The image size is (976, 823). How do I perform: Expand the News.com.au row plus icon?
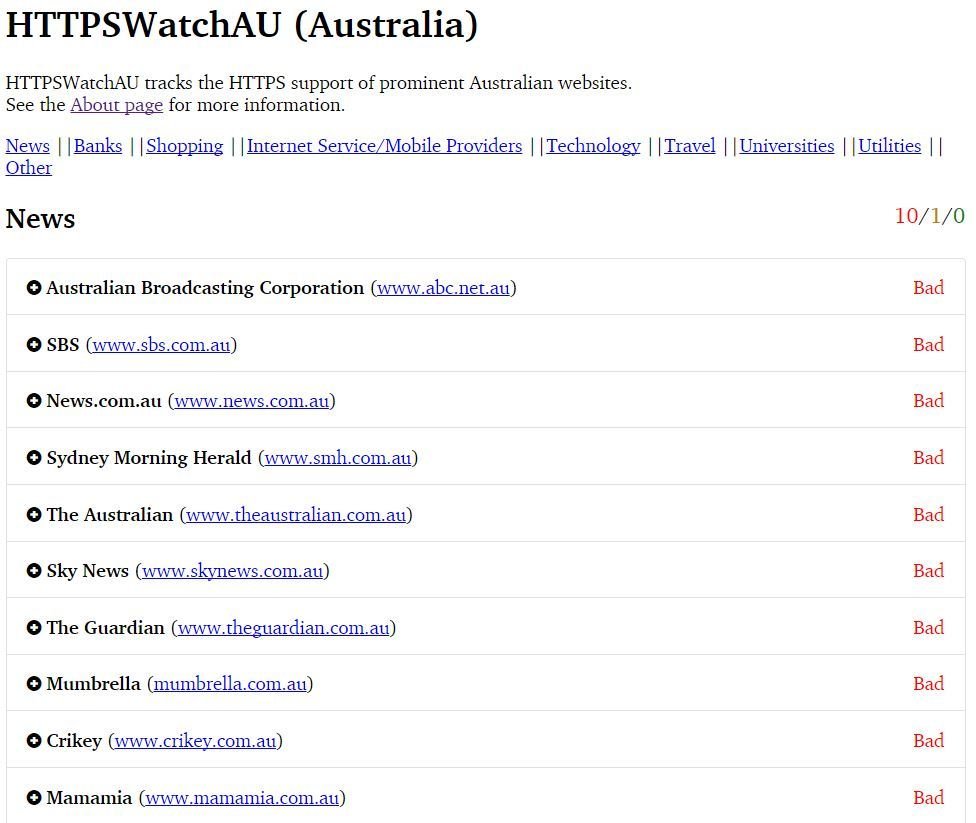(x=34, y=401)
